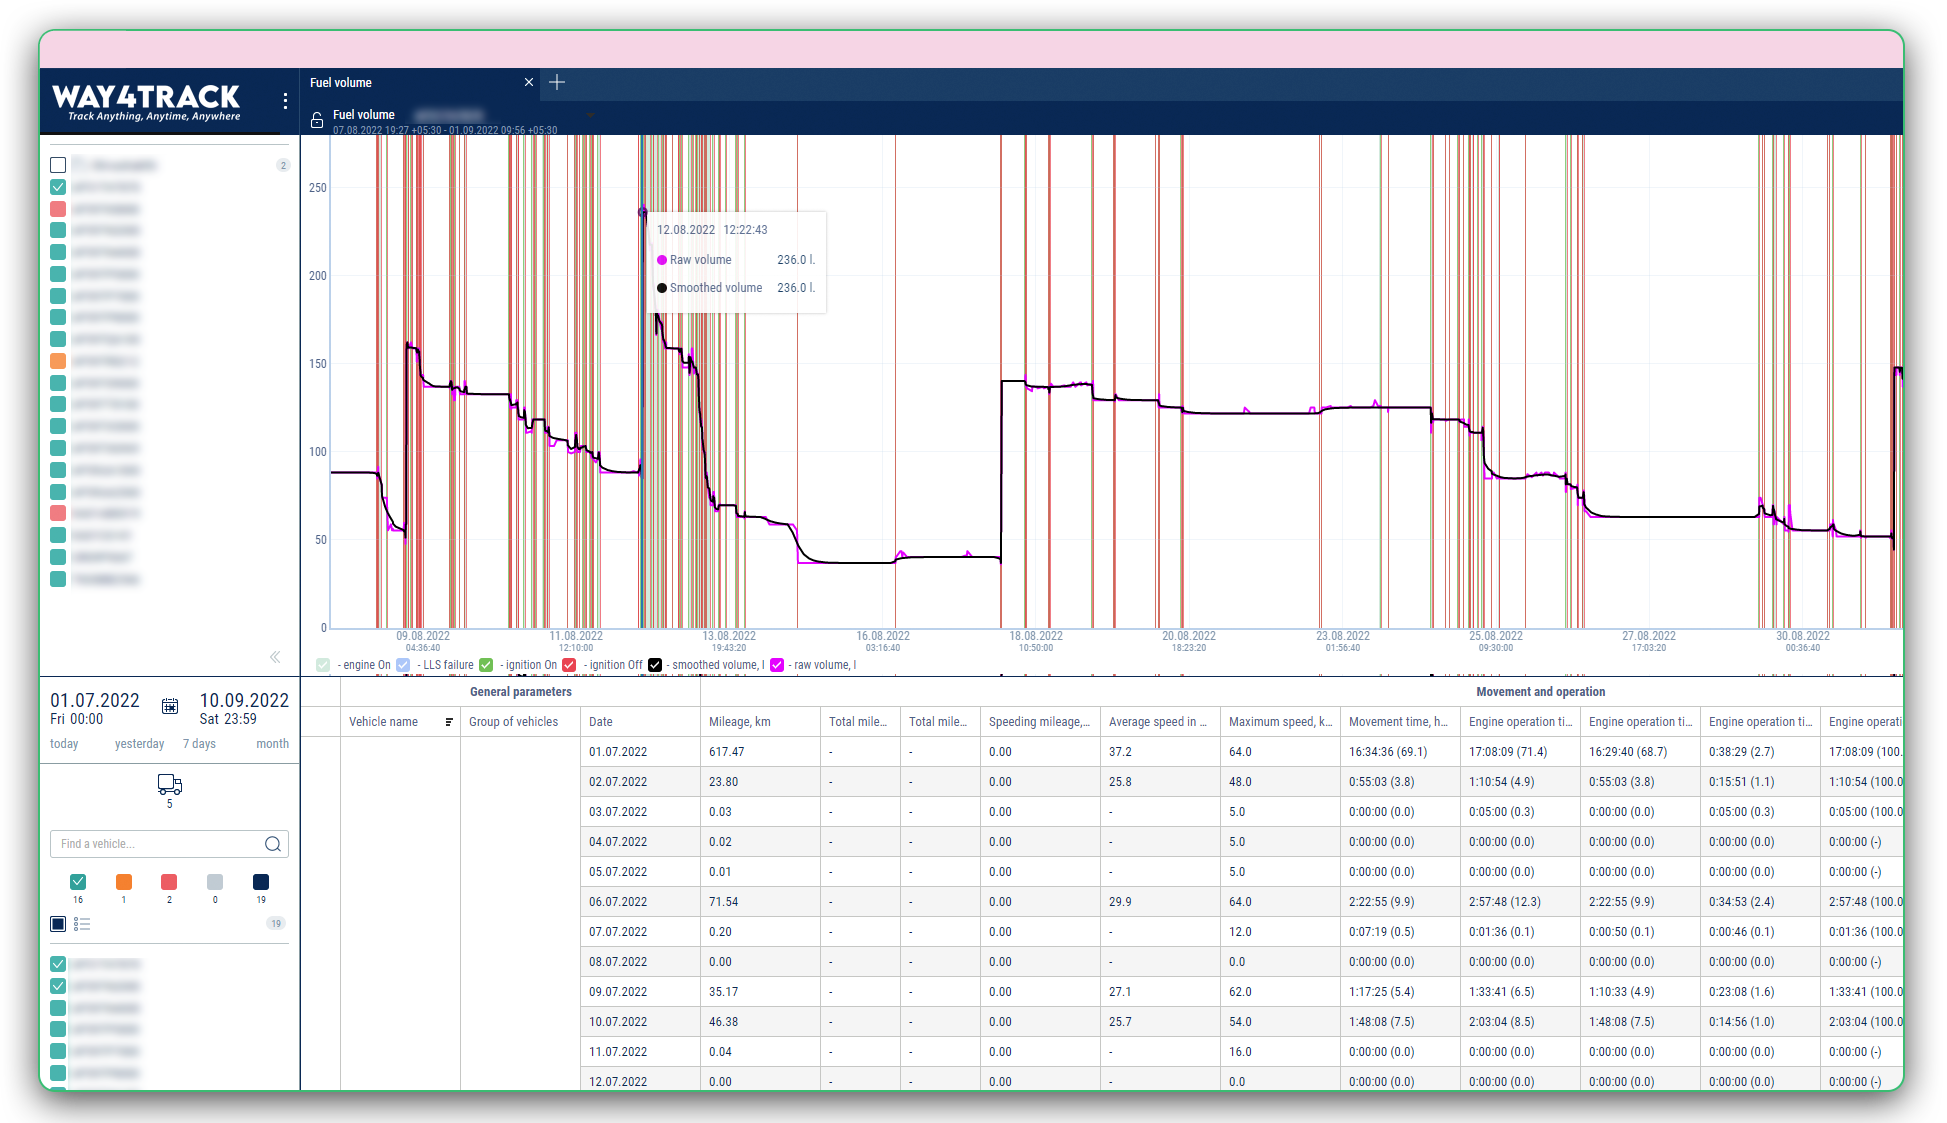Click the Mileage, km column header
The width and height of the screenshot is (1947, 1123).
pyautogui.click(x=739, y=722)
